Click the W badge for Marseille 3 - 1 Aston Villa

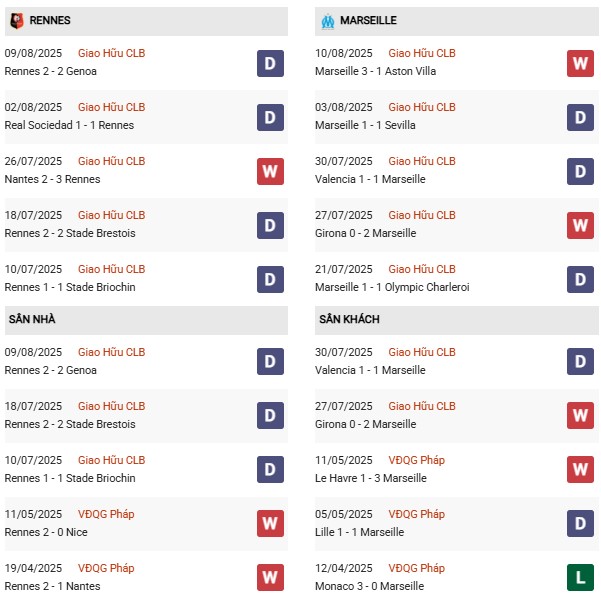coord(581,63)
